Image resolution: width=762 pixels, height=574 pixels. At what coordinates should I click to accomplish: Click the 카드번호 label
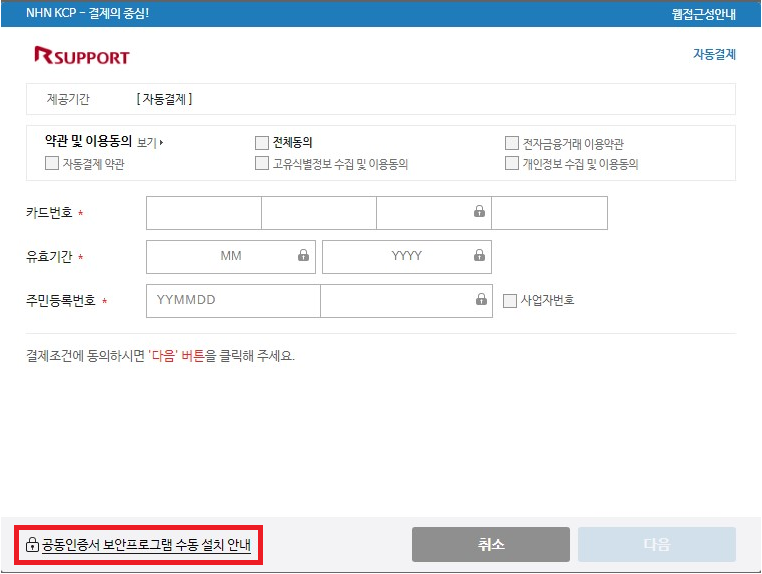49,212
